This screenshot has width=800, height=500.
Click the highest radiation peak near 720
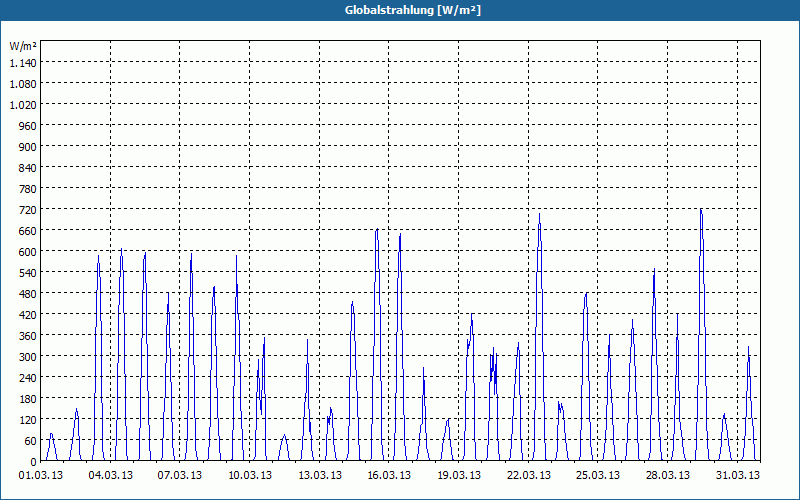click(701, 210)
